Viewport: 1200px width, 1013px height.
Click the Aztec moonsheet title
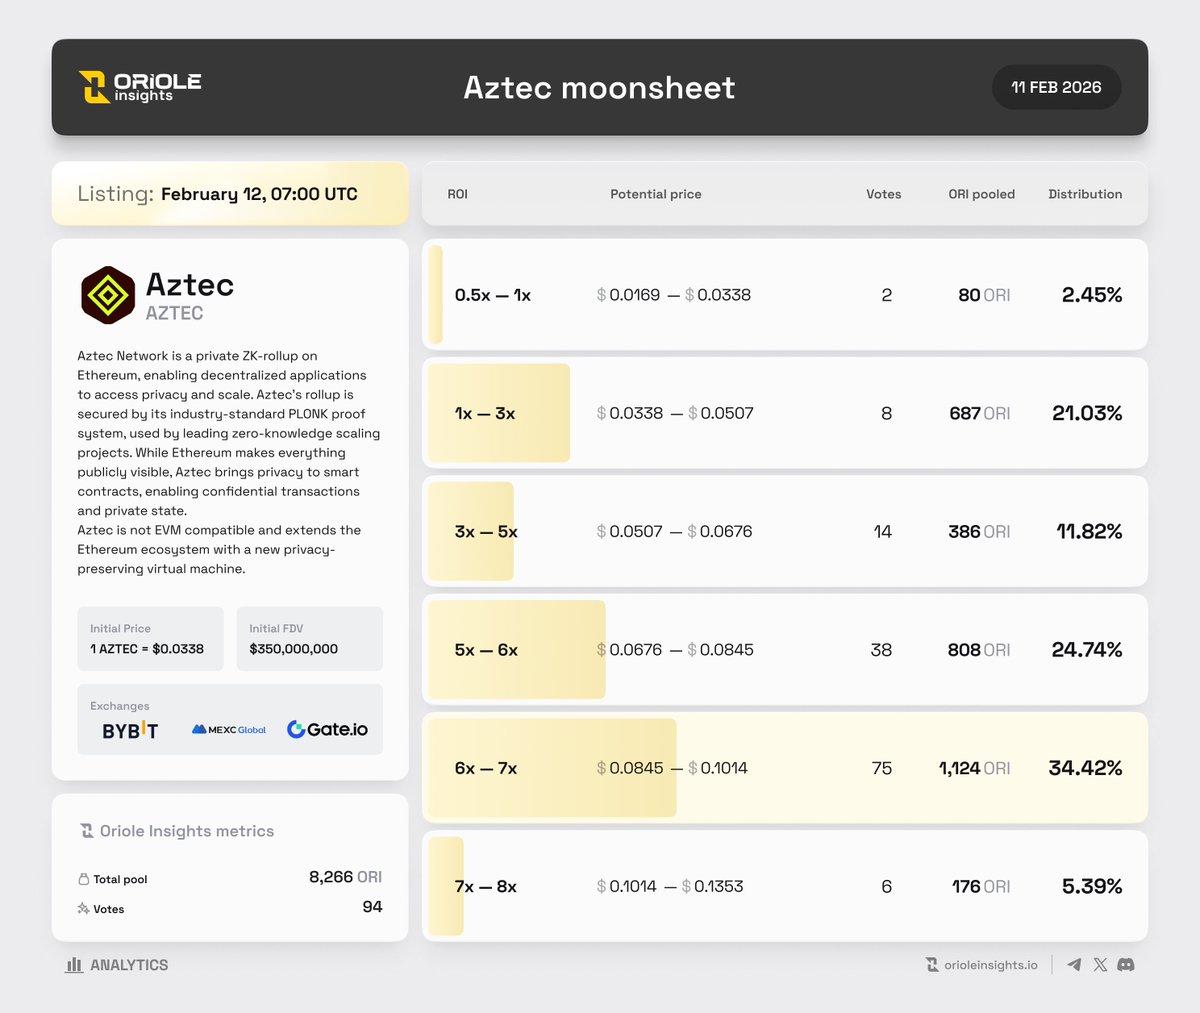click(x=600, y=88)
